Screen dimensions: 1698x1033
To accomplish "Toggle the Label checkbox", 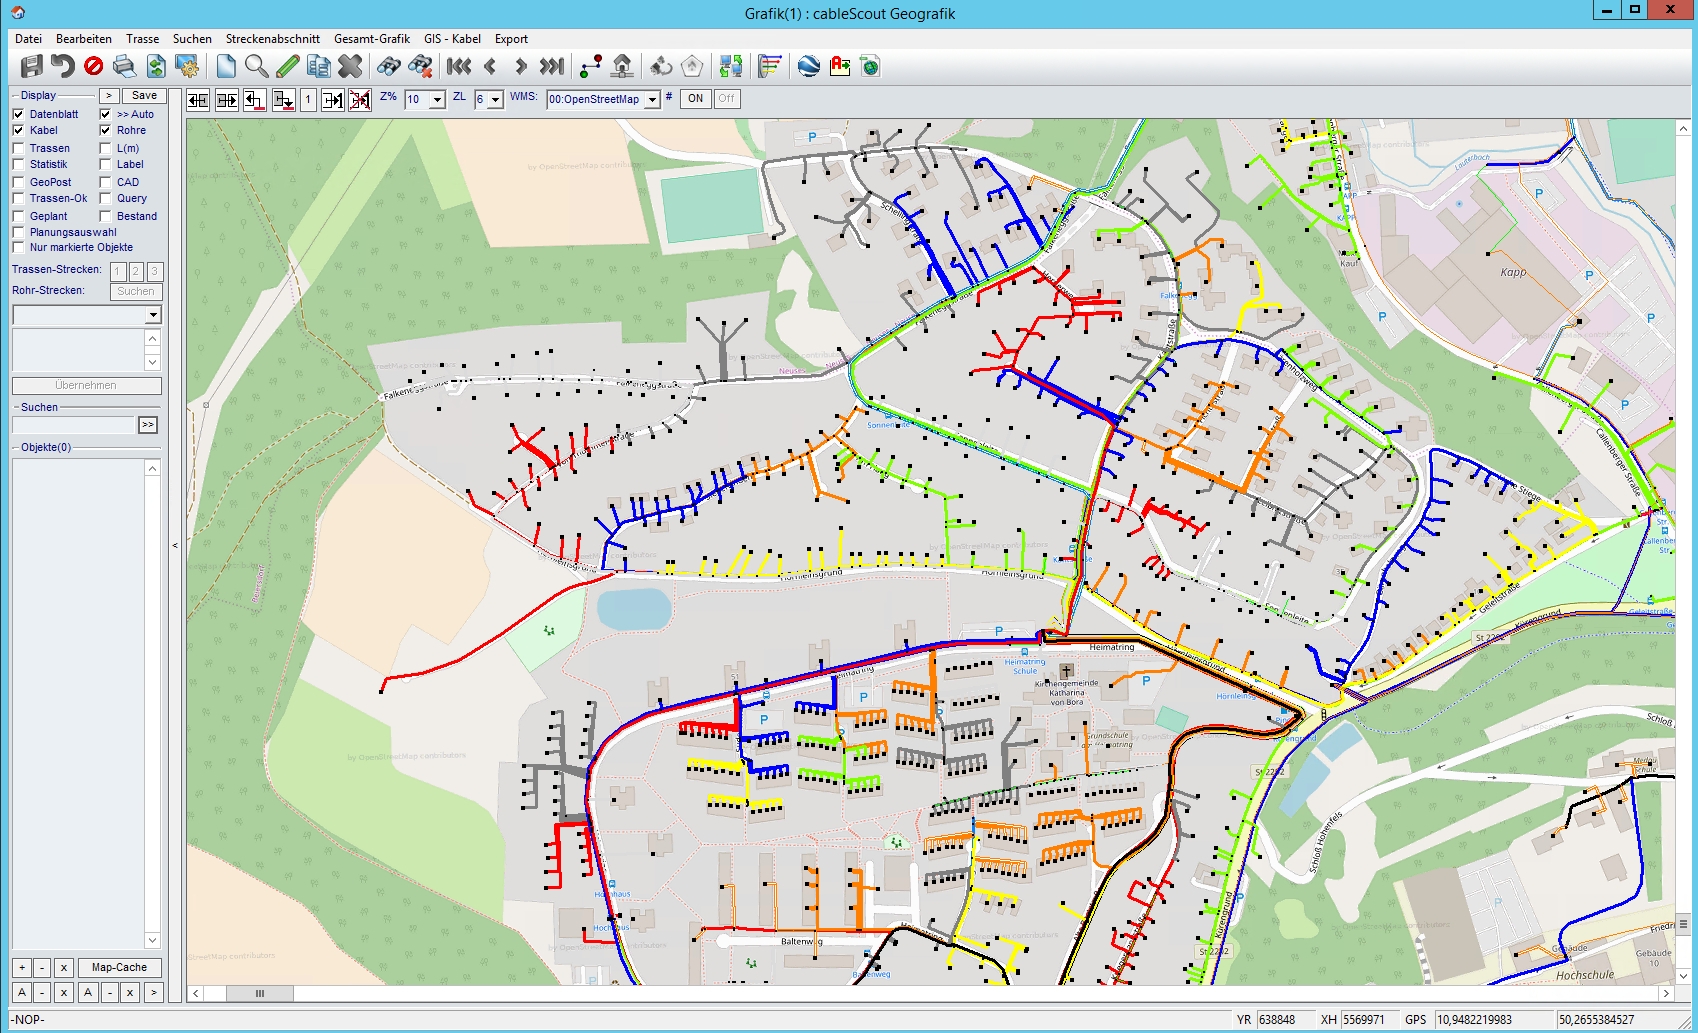I will point(105,164).
